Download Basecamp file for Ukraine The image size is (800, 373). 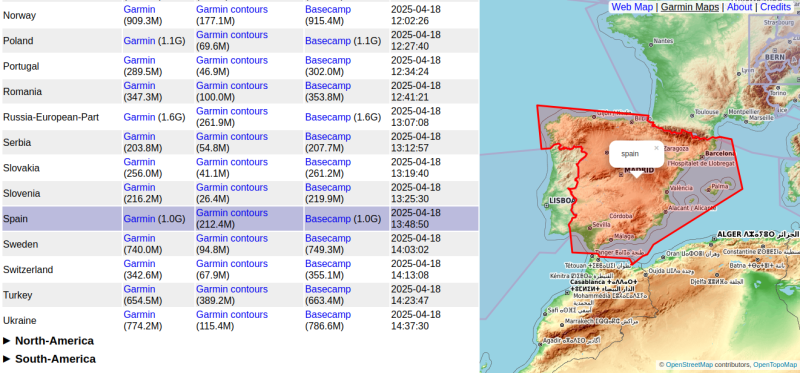coord(328,315)
